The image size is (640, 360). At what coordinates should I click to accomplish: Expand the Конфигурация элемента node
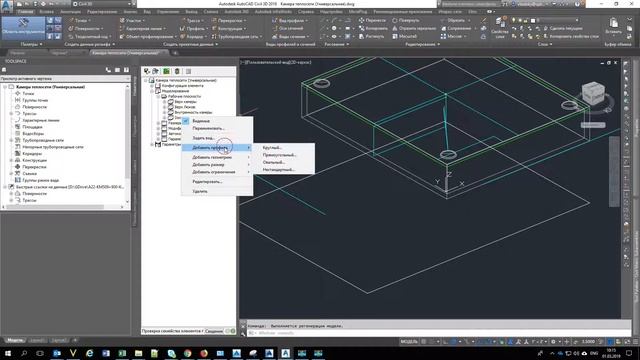coord(152,86)
